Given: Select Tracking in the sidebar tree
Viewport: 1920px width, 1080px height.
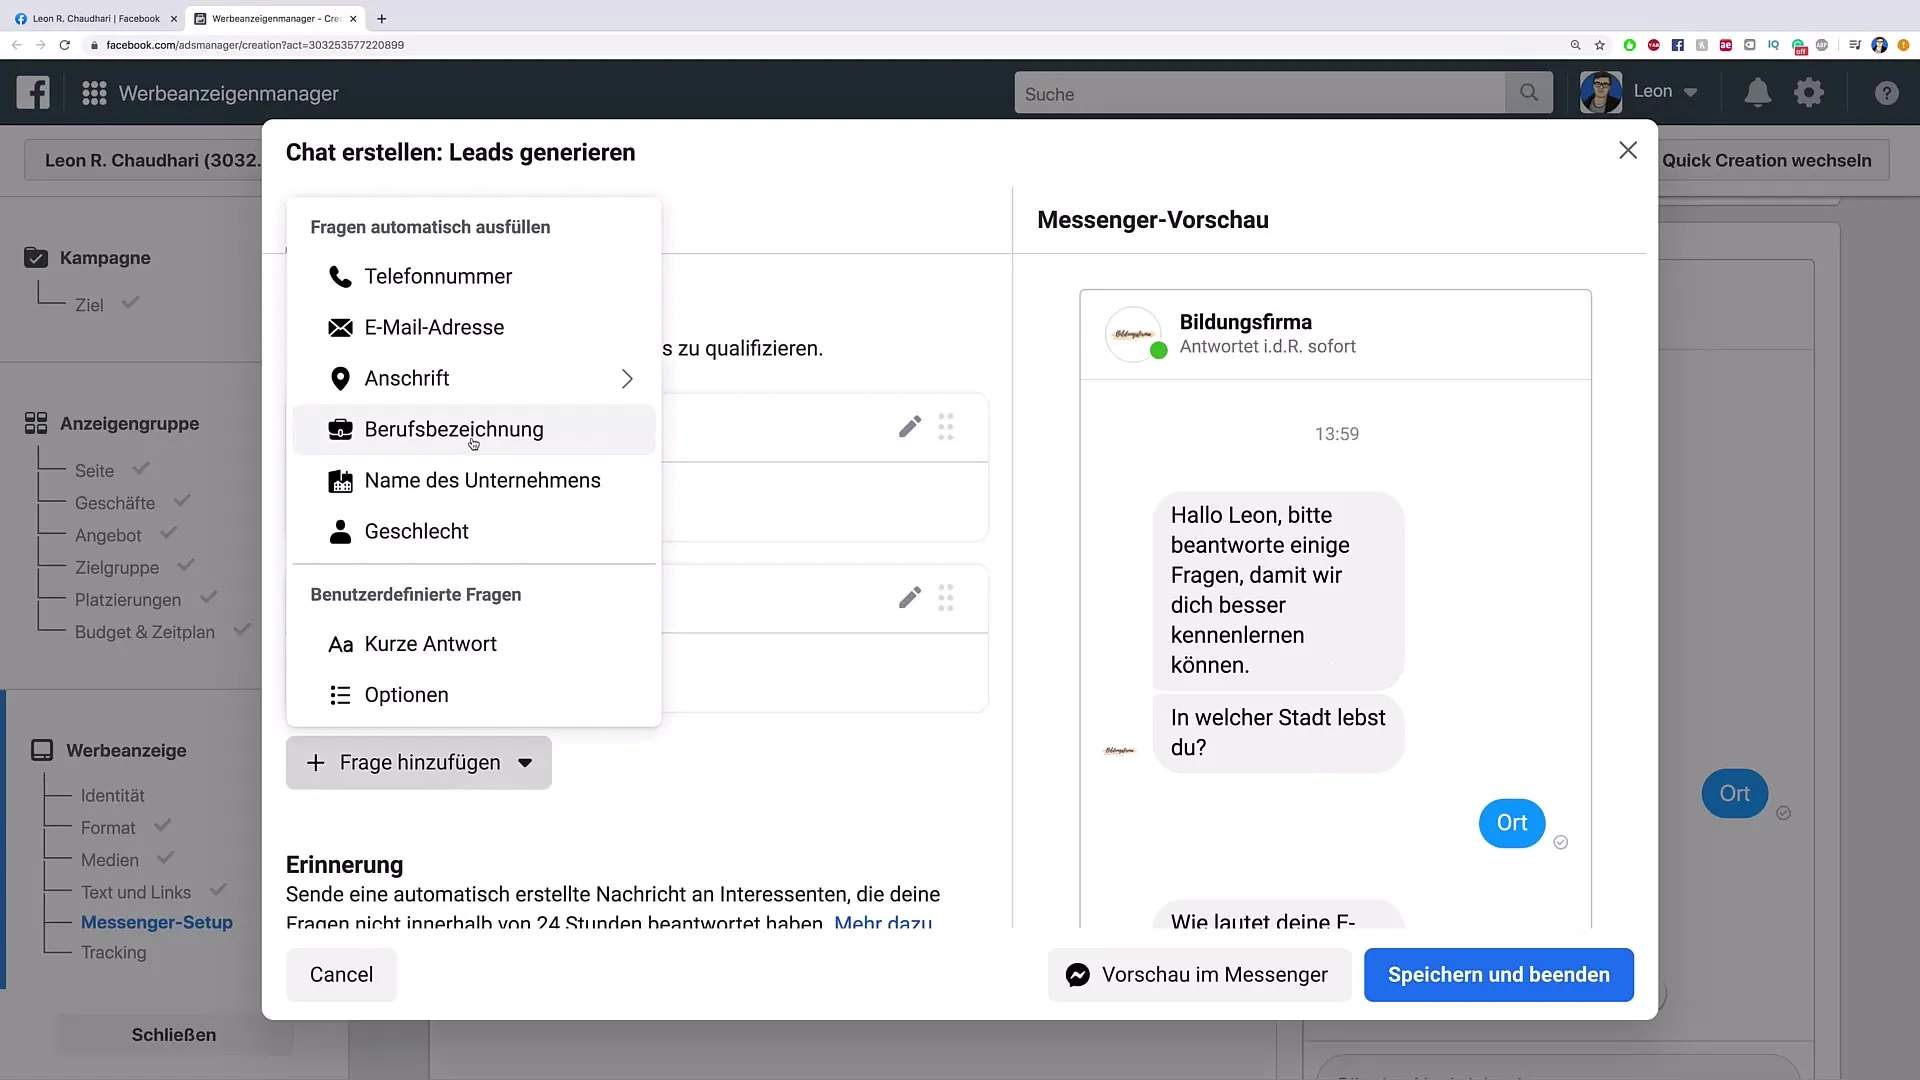Looking at the screenshot, I should pos(113,953).
